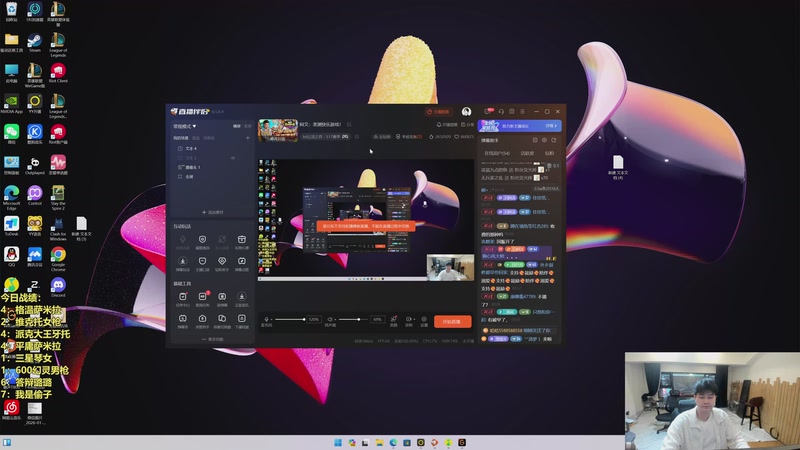The height and width of the screenshot is (450, 800).
Task: Open the gift-box icon in 互动玩法 top row
Action: tap(242, 239)
